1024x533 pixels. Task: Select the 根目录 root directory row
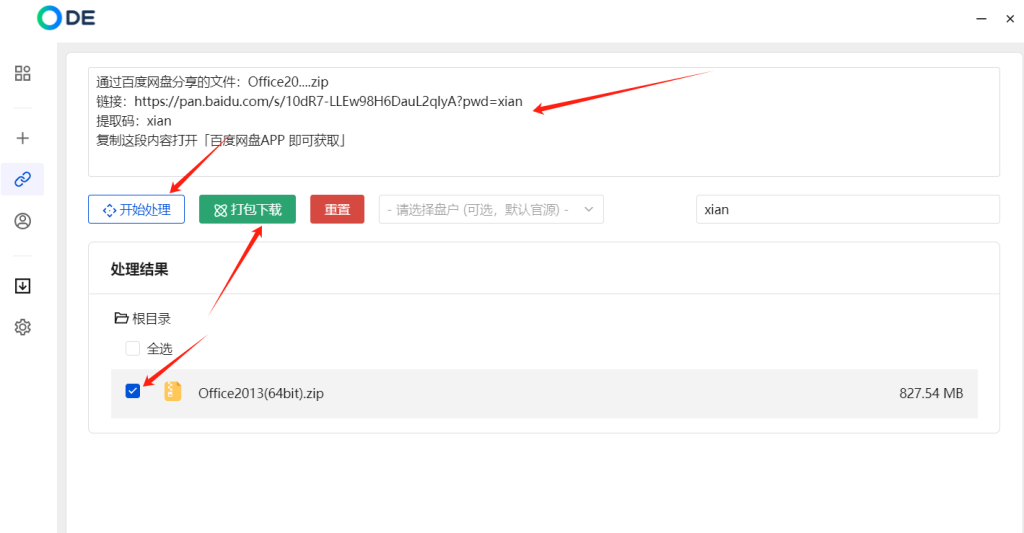pyautogui.click(x=142, y=318)
